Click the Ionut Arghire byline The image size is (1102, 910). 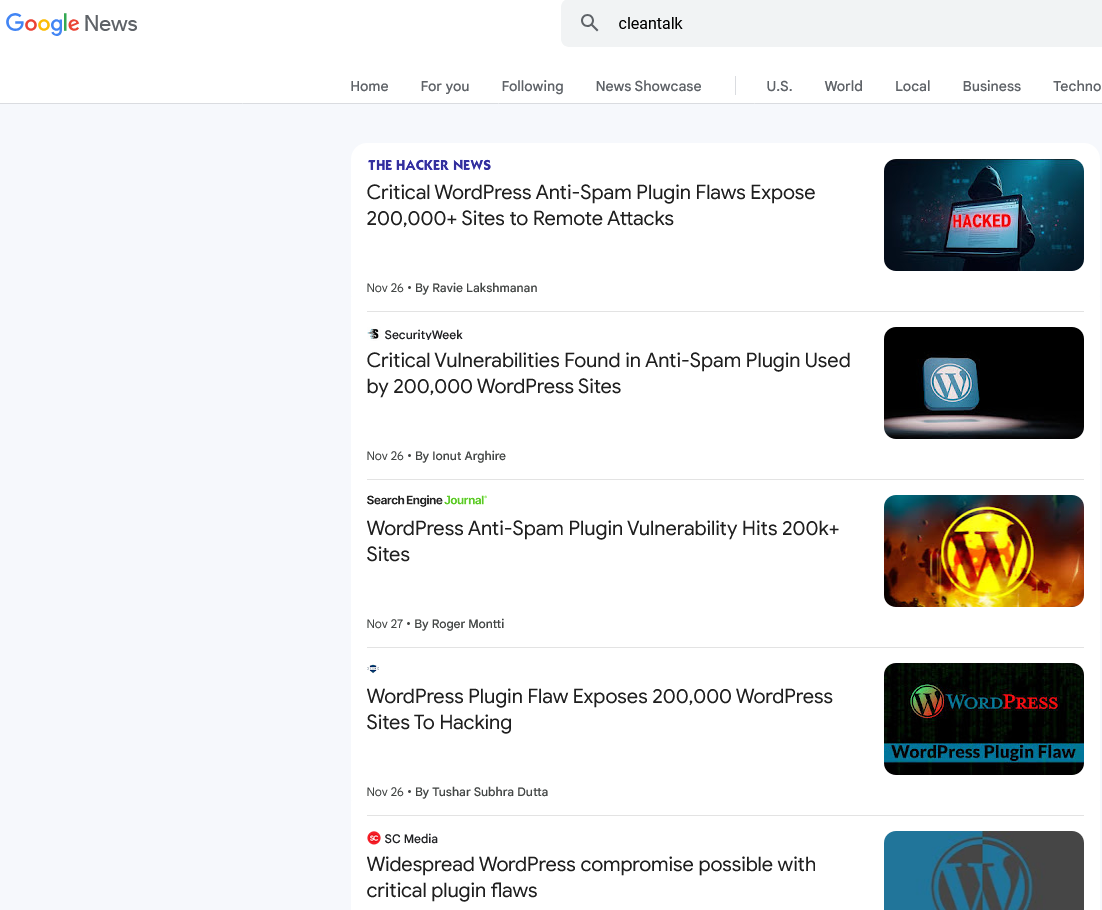point(460,456)
